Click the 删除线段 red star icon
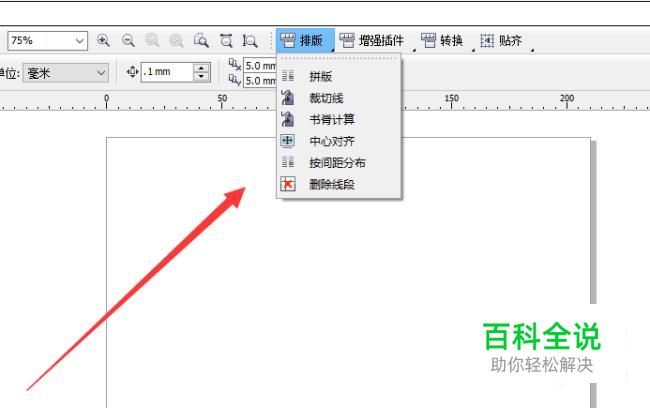Viewport: 650px width, 408px height. 288,184
